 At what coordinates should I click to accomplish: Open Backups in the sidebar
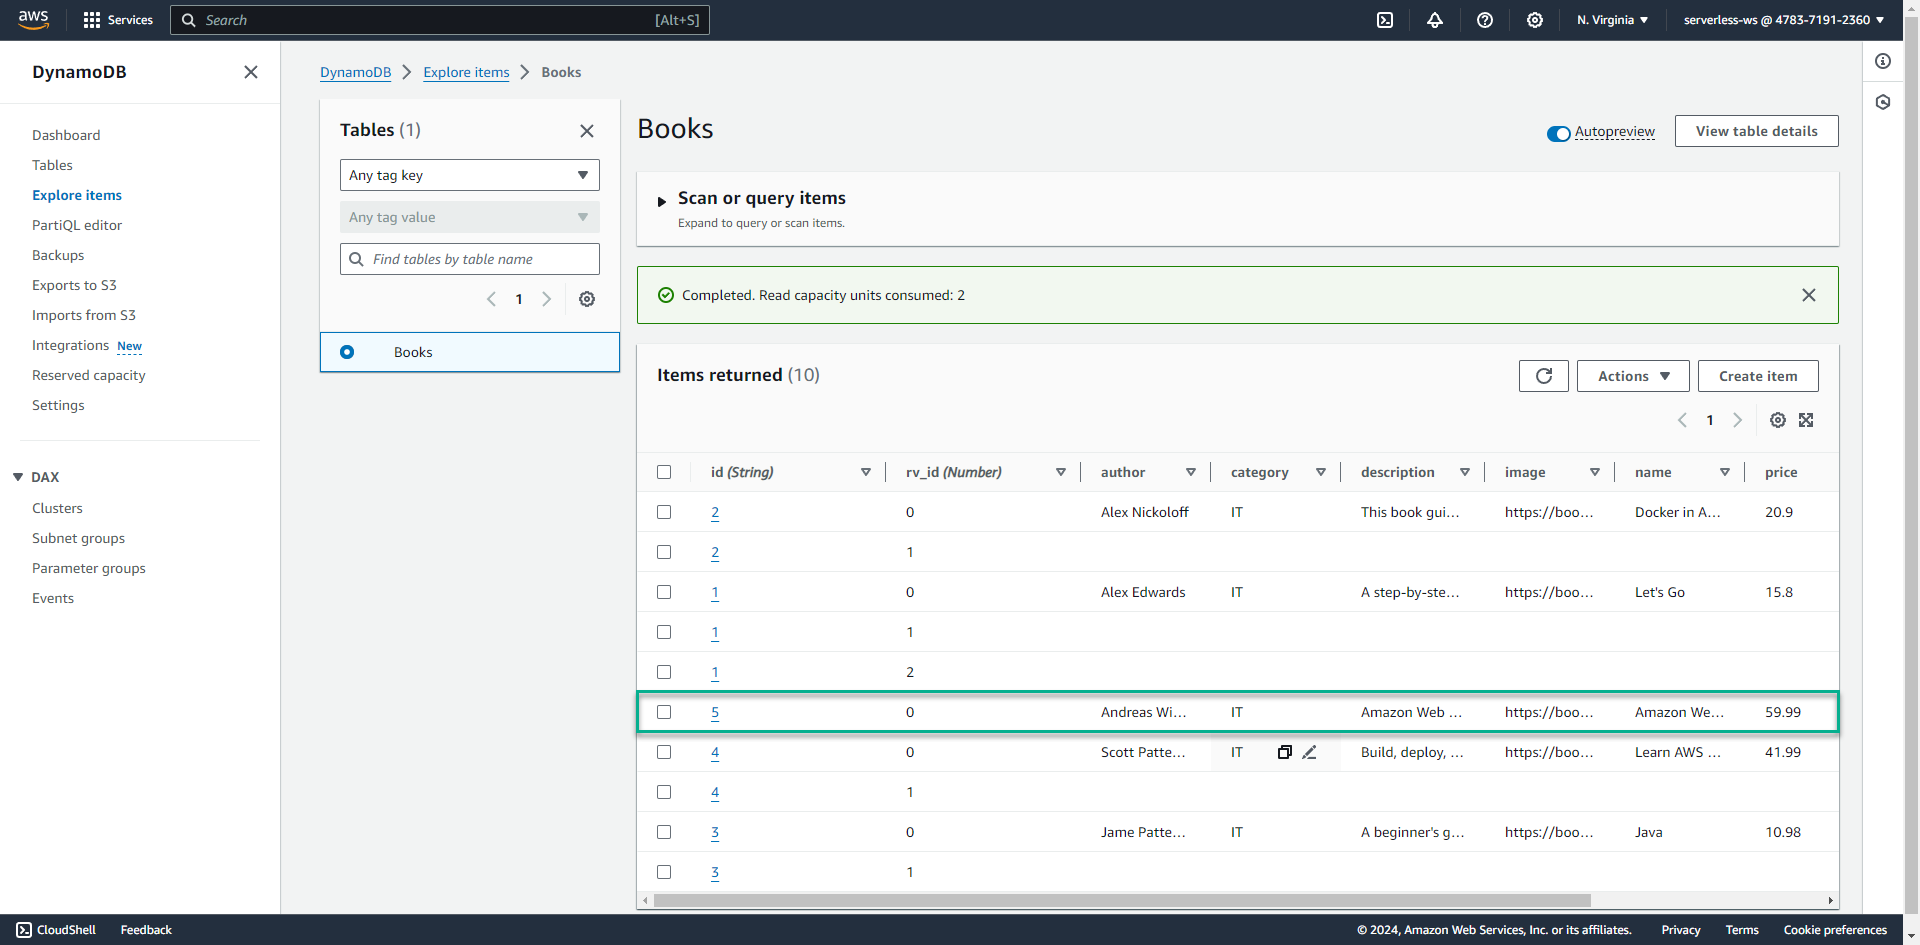point(58,255)
